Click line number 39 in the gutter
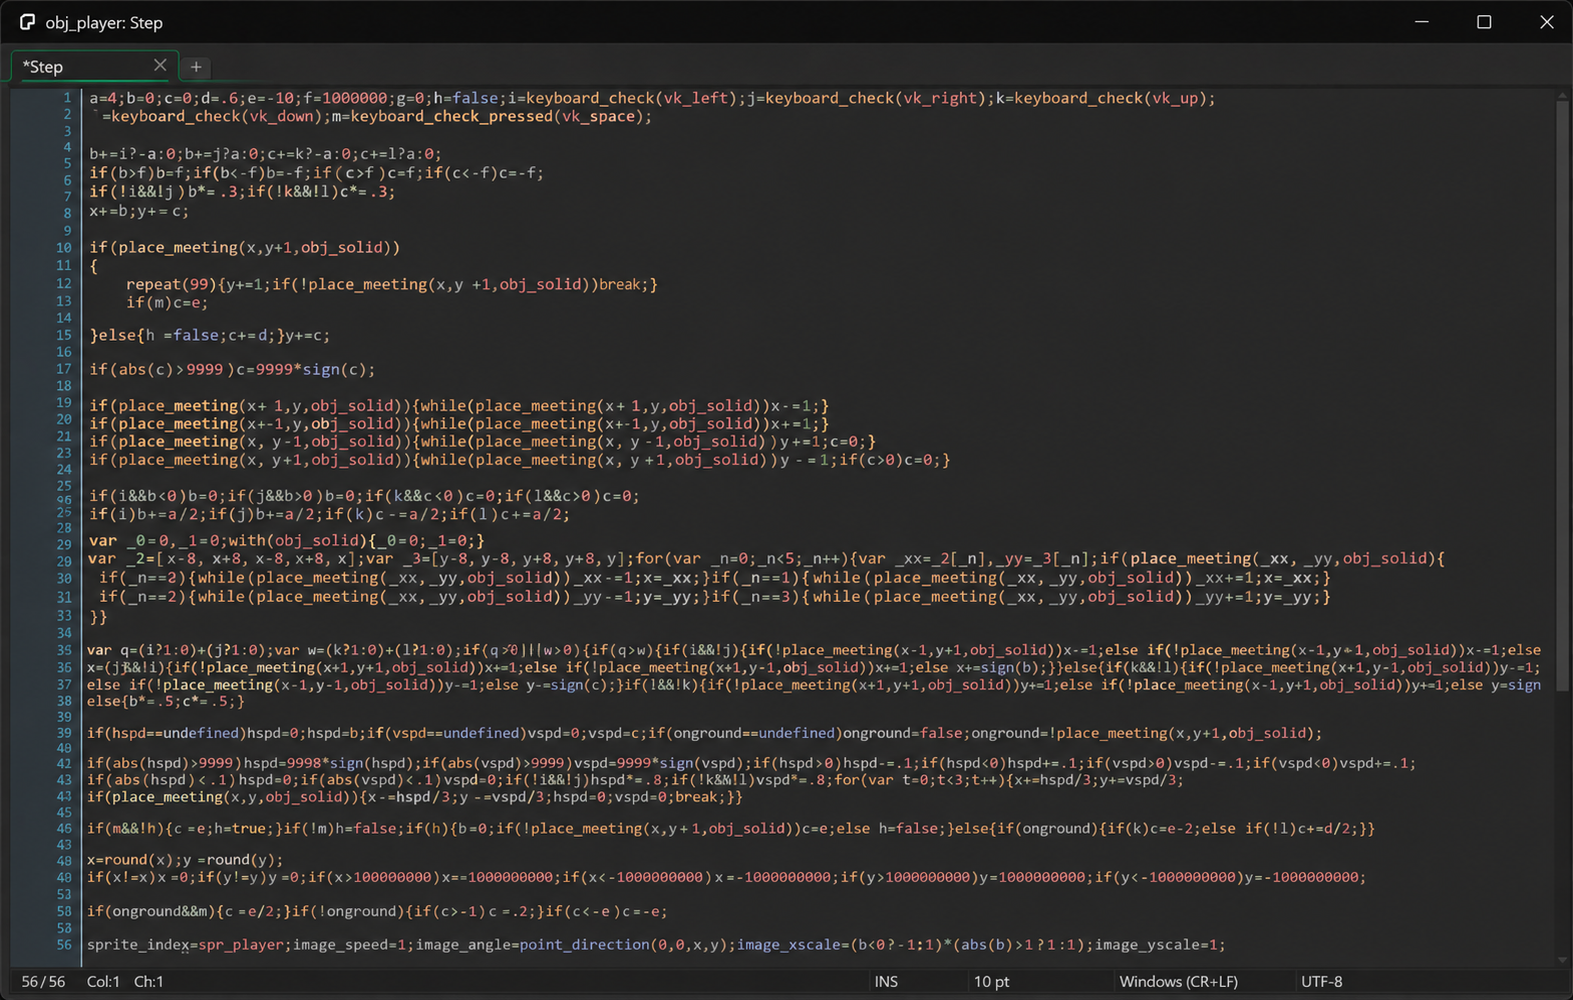1573x1000 pixels. click(64, 733)
